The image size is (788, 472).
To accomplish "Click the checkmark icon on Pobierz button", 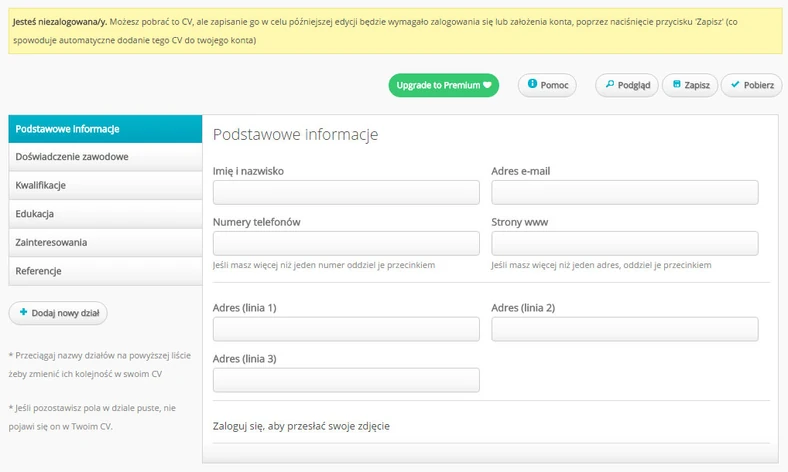I will coord(735,85).
